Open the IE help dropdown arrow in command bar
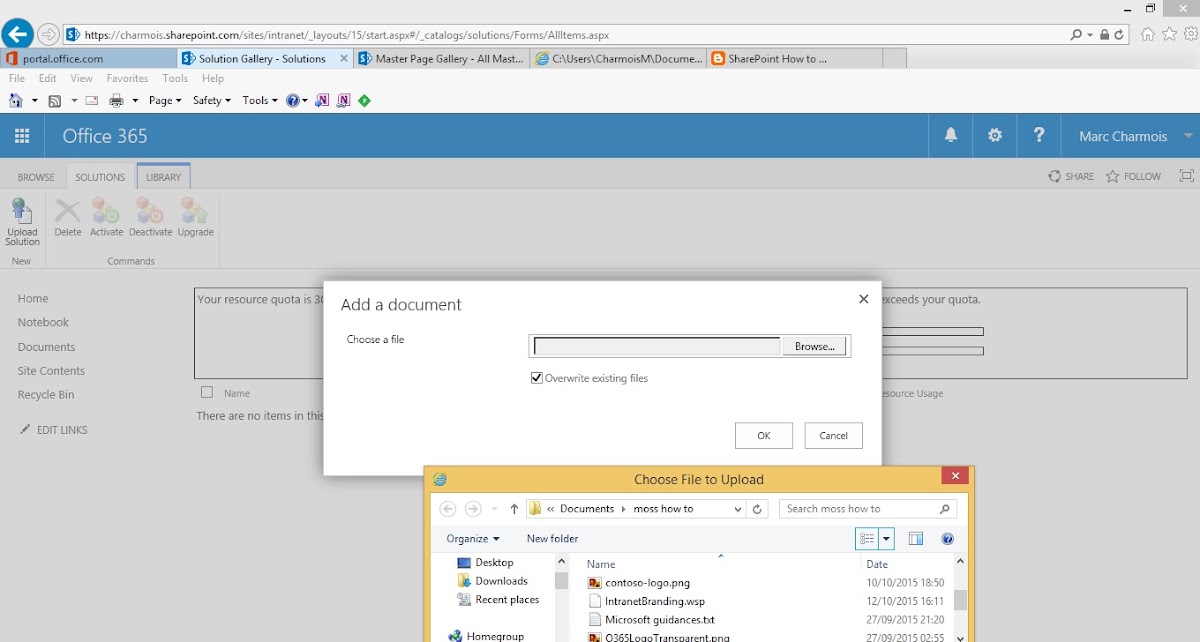The image size is (1200, 642). (x=303, y=100)
